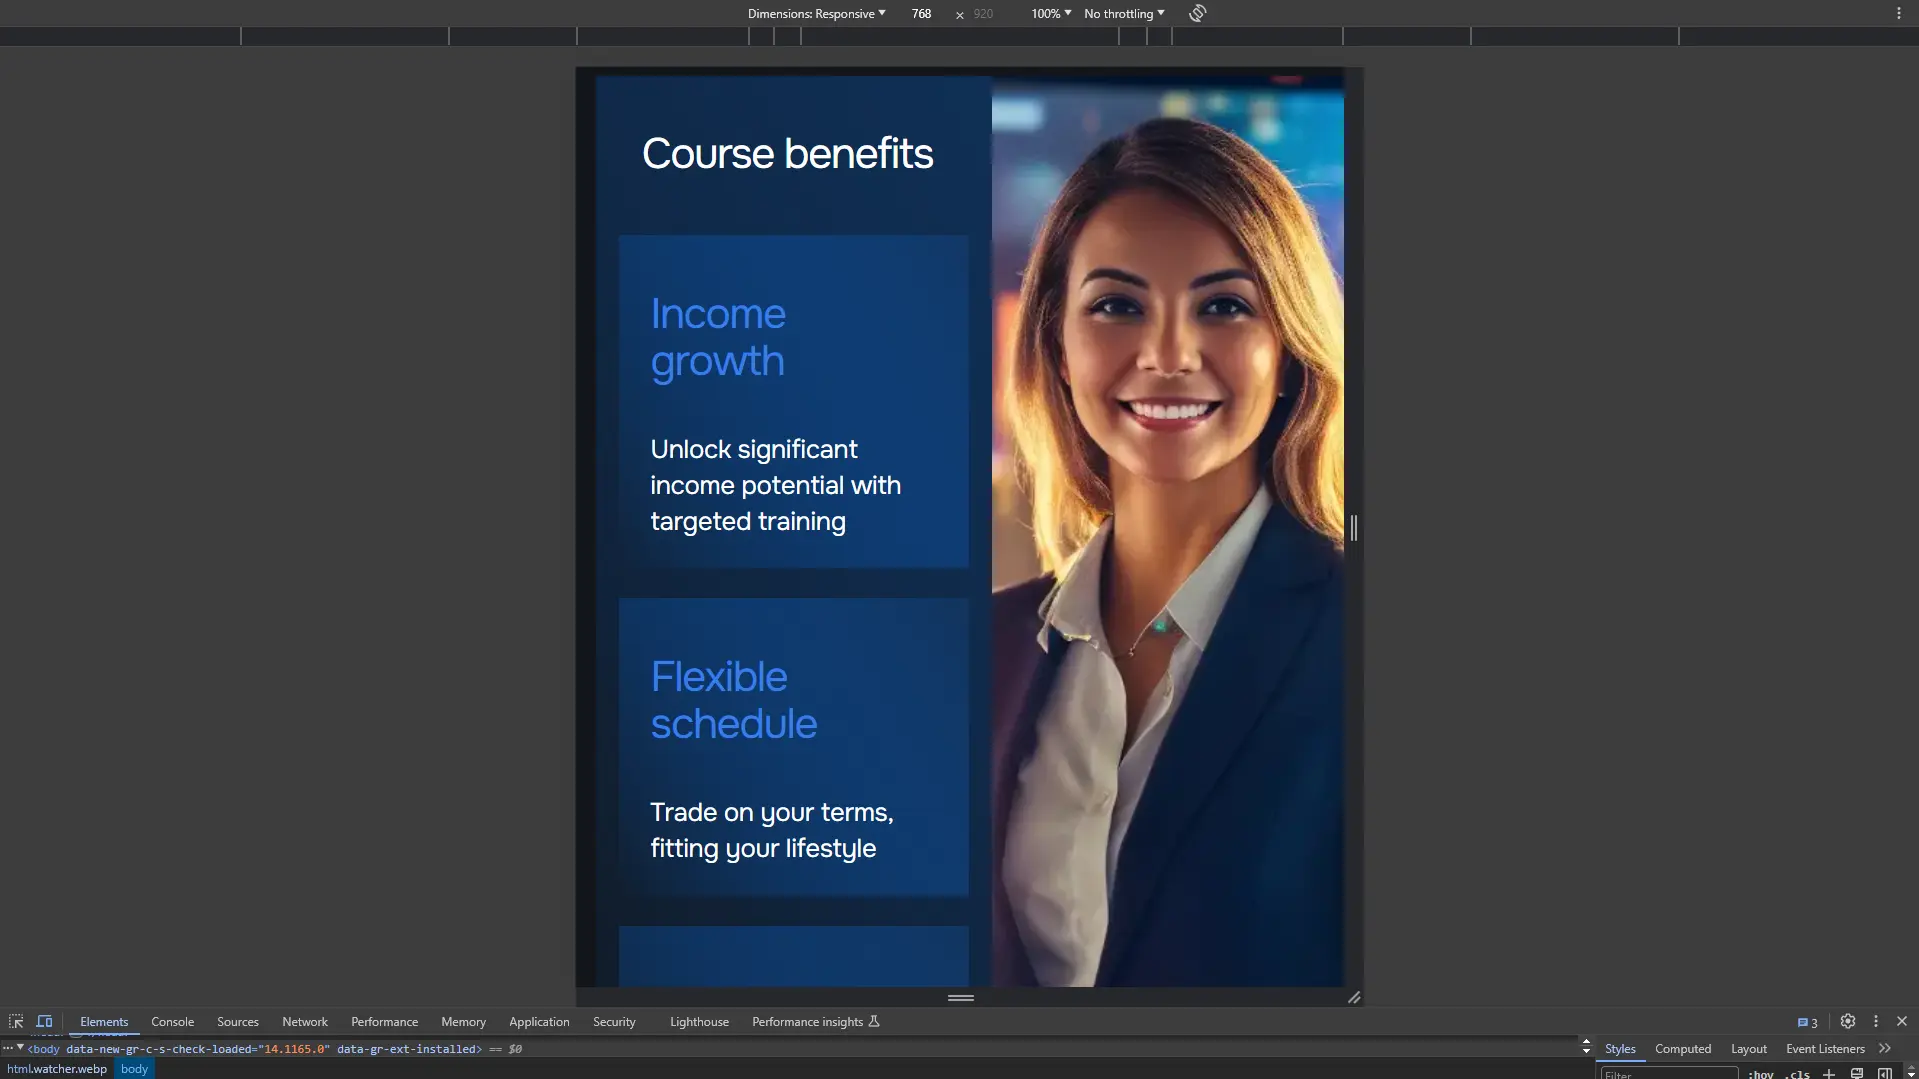Click the woman portrait image
The width and height of the screenshot is (1919, 1079).
[x=1167, y=530]
